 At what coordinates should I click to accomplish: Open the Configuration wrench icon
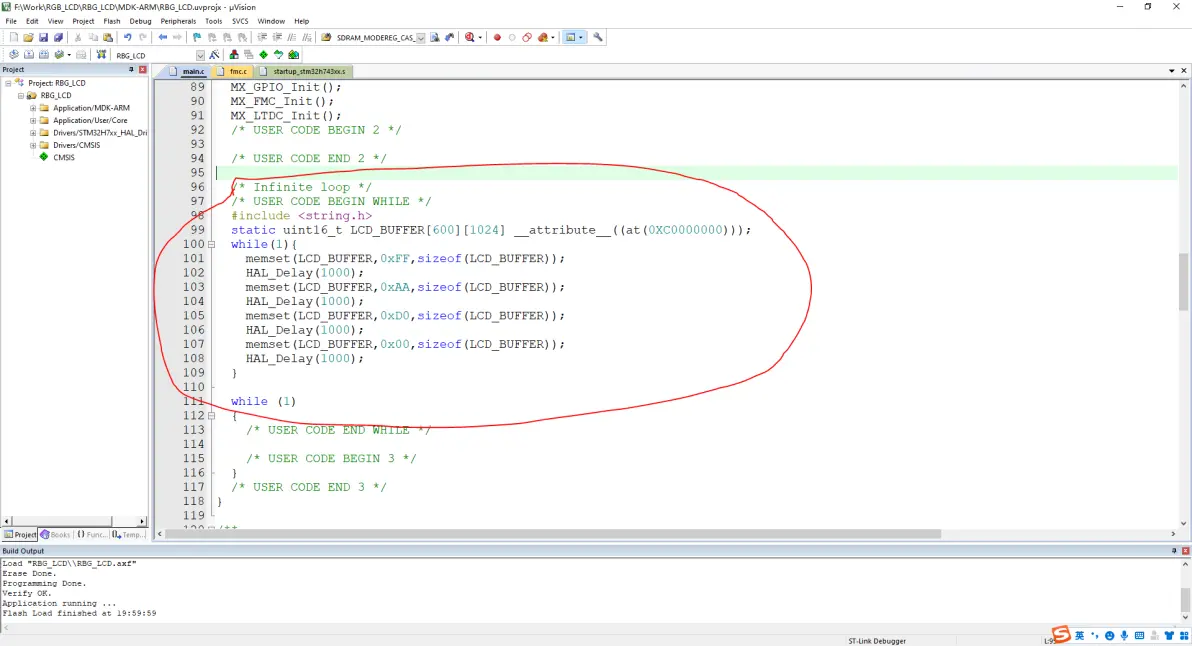(598, 37)
